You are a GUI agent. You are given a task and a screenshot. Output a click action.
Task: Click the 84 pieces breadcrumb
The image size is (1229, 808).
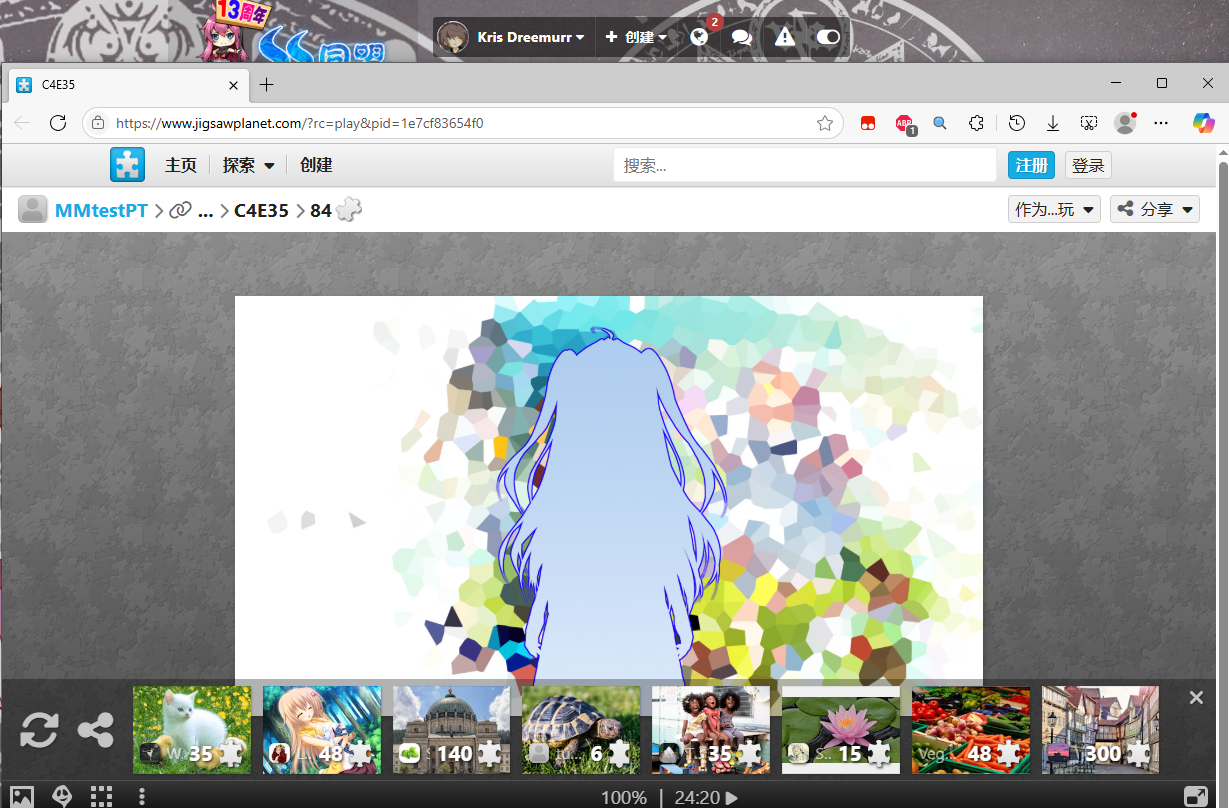tap(336, 210)
